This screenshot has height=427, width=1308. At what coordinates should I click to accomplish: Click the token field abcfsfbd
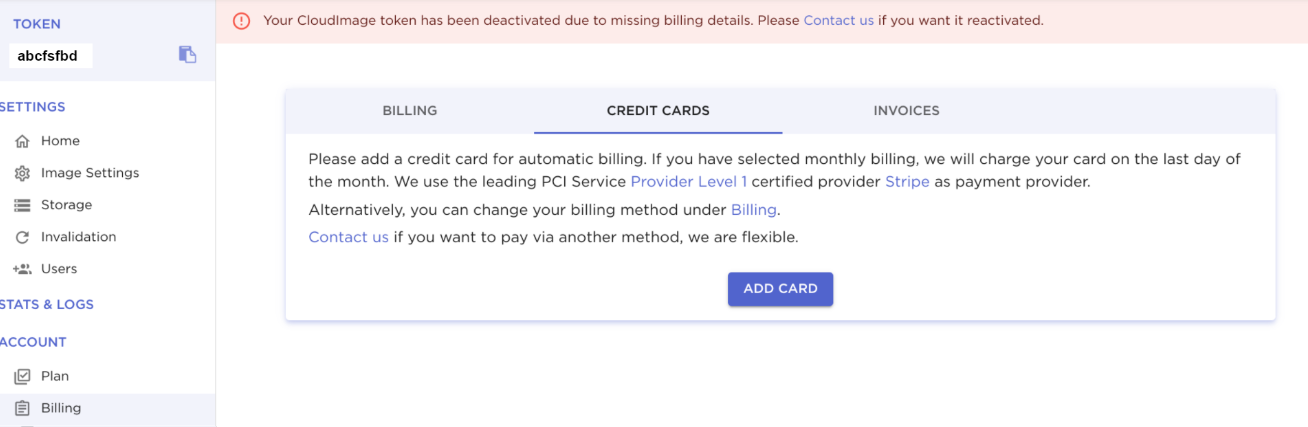pyautogui.click(x=50, y=56)
